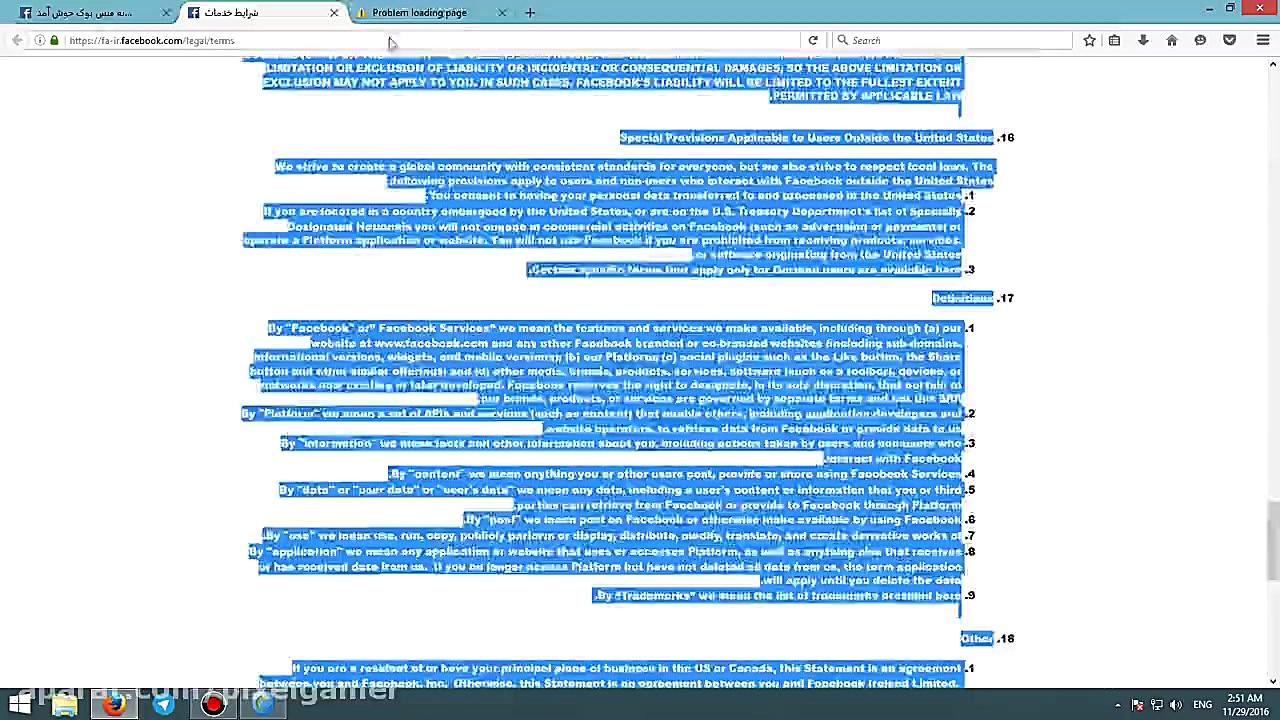1280x720 pixels.
Task: Click the smiley chat icon in the toolbar
Action: point(1200,40)
